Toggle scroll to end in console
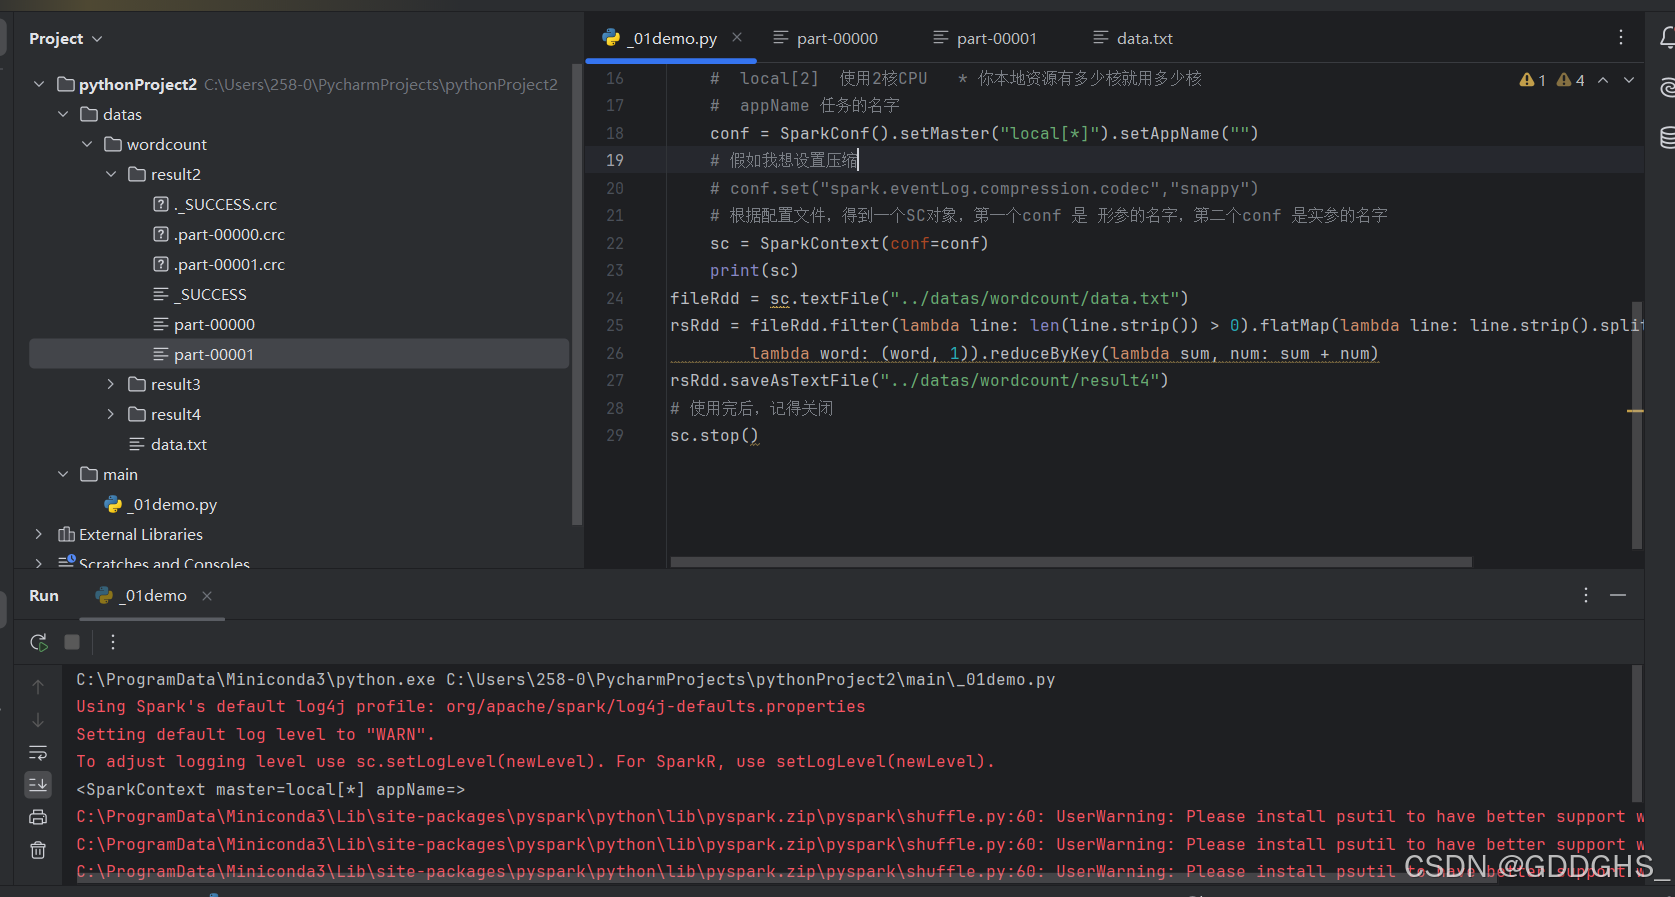The width and height of the screenshot is (1675, 897). [x=38, y=785]
